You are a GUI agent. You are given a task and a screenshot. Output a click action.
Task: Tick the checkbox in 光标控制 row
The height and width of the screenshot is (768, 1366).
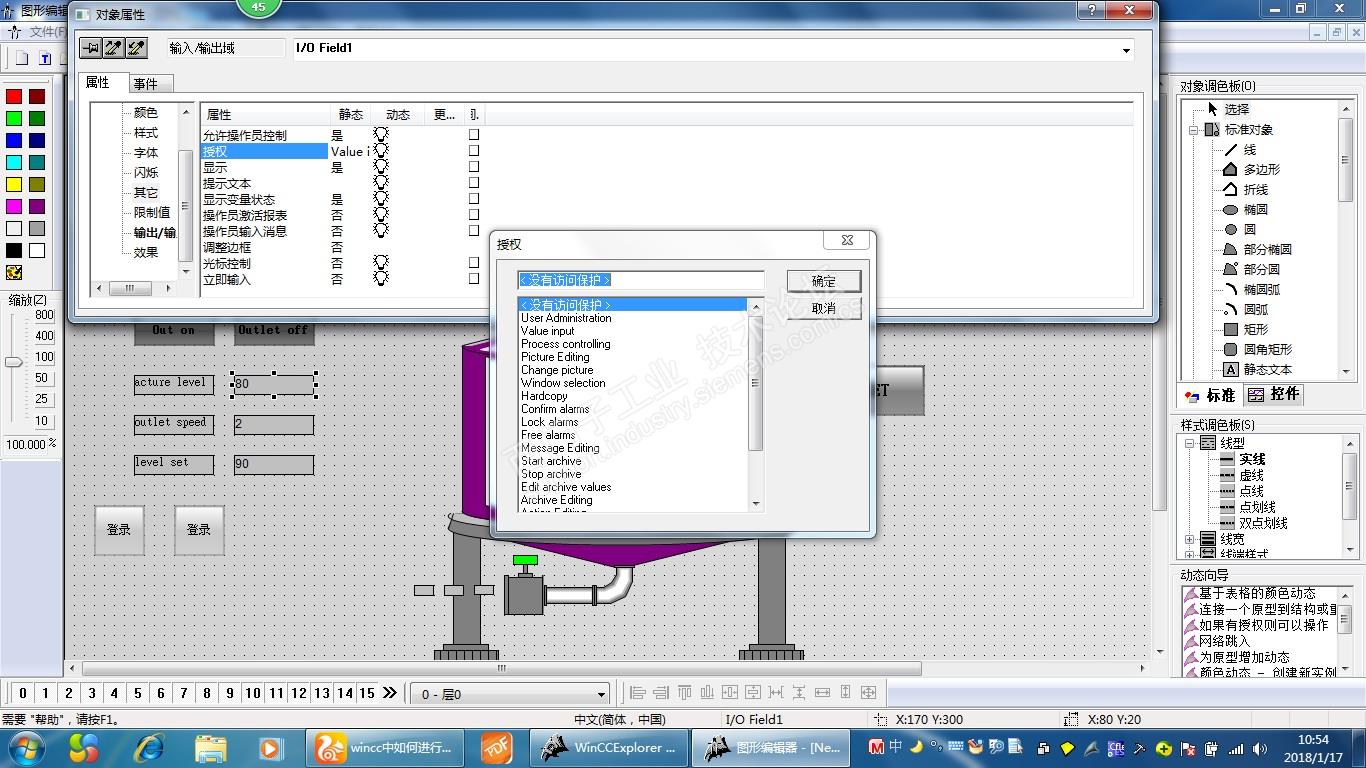coord(474,263)
